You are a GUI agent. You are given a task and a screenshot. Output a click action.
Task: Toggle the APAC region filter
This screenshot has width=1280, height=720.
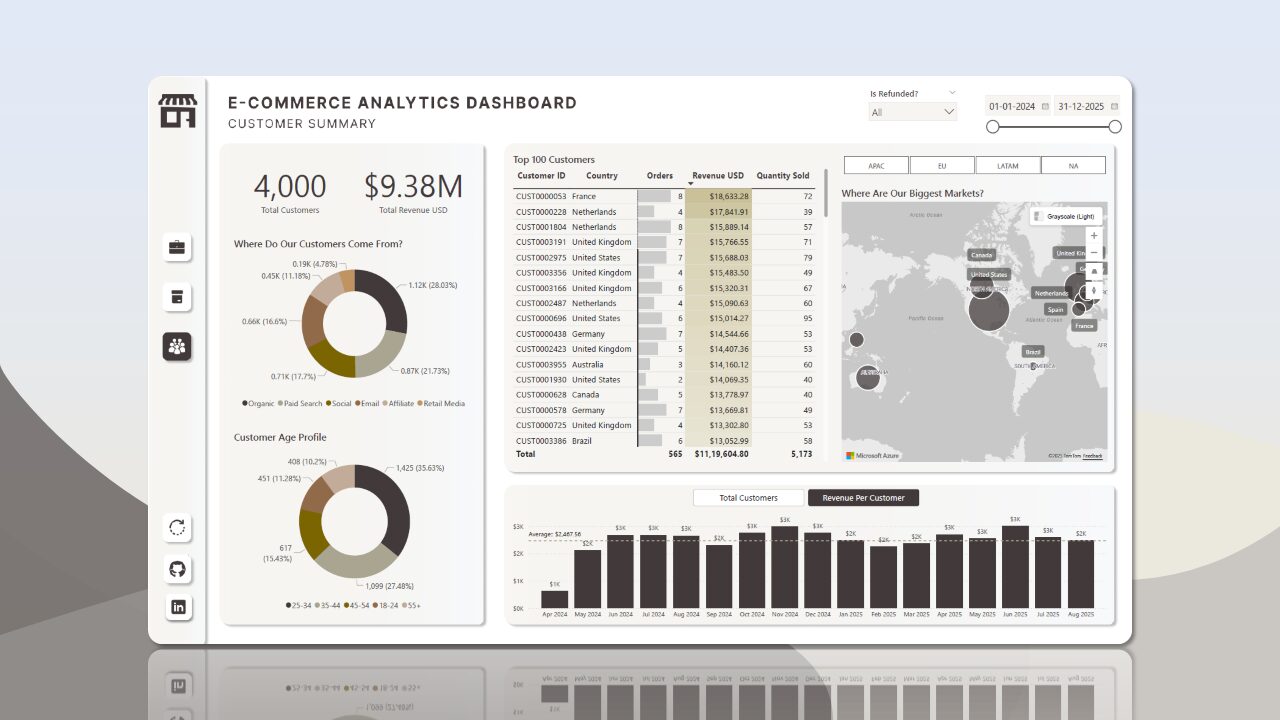(x=876, y=166)
